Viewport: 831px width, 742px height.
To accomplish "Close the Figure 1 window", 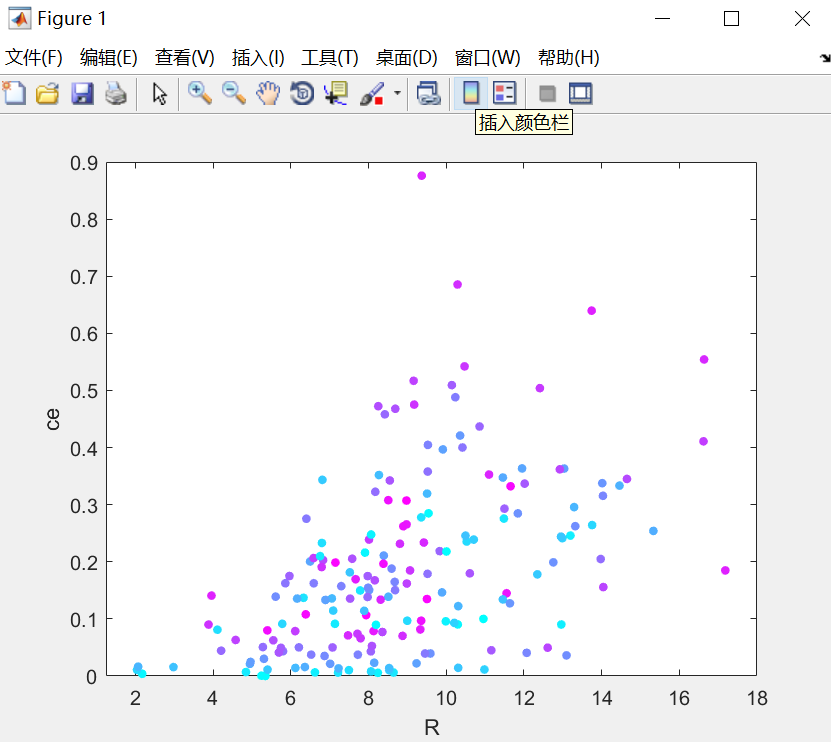I will click(802, 19).
